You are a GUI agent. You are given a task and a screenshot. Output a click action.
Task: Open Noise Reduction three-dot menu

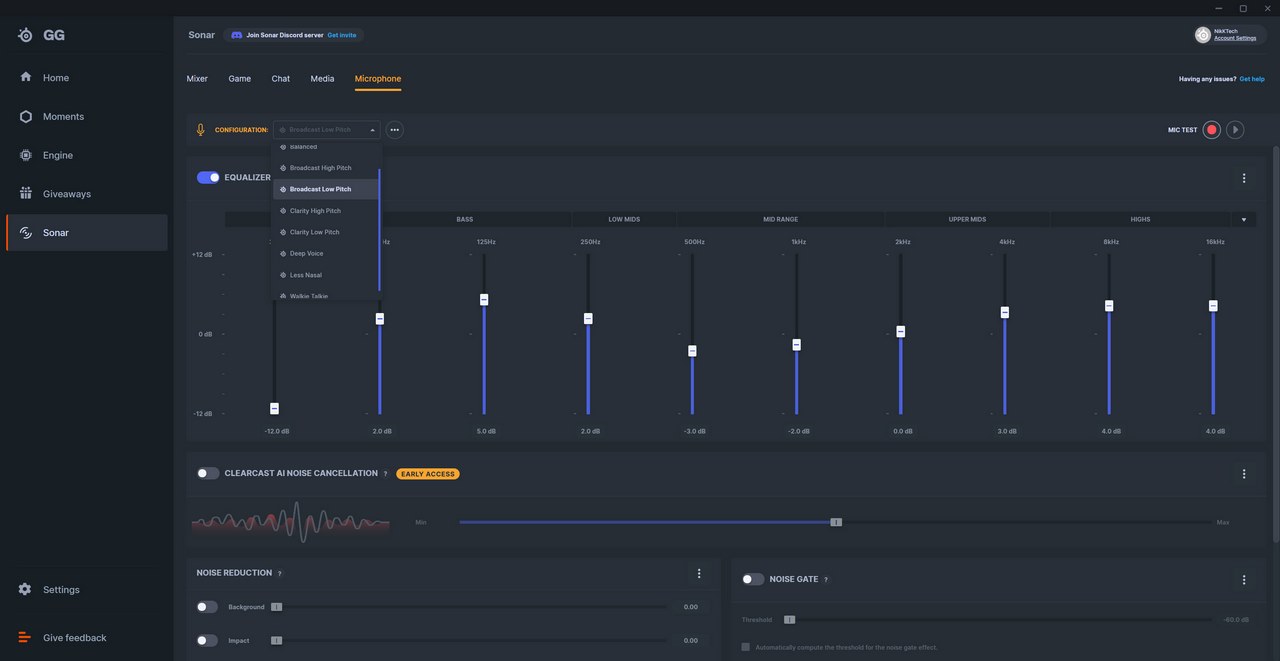pyautogui.click(x=699, y=573)
